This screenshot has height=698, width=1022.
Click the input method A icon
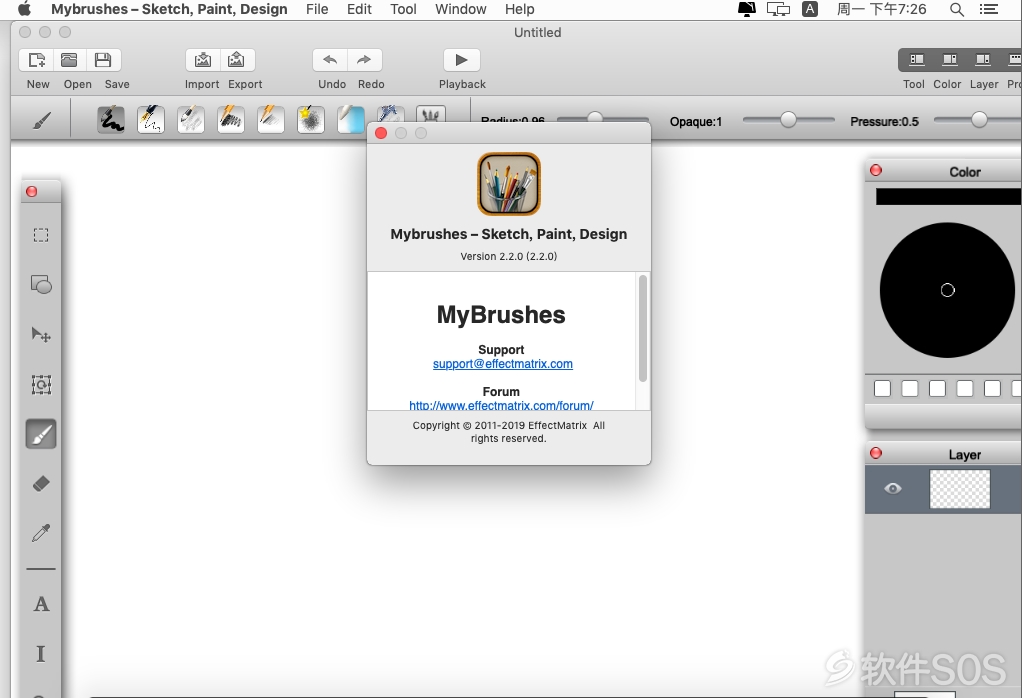tap(810, 9)
